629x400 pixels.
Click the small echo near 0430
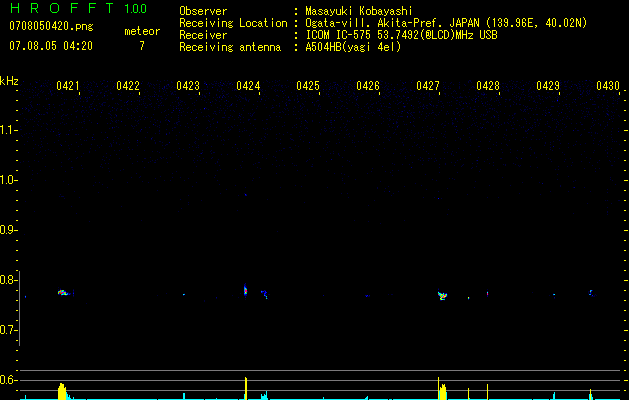pyautogui.click(x=591, y=292)
